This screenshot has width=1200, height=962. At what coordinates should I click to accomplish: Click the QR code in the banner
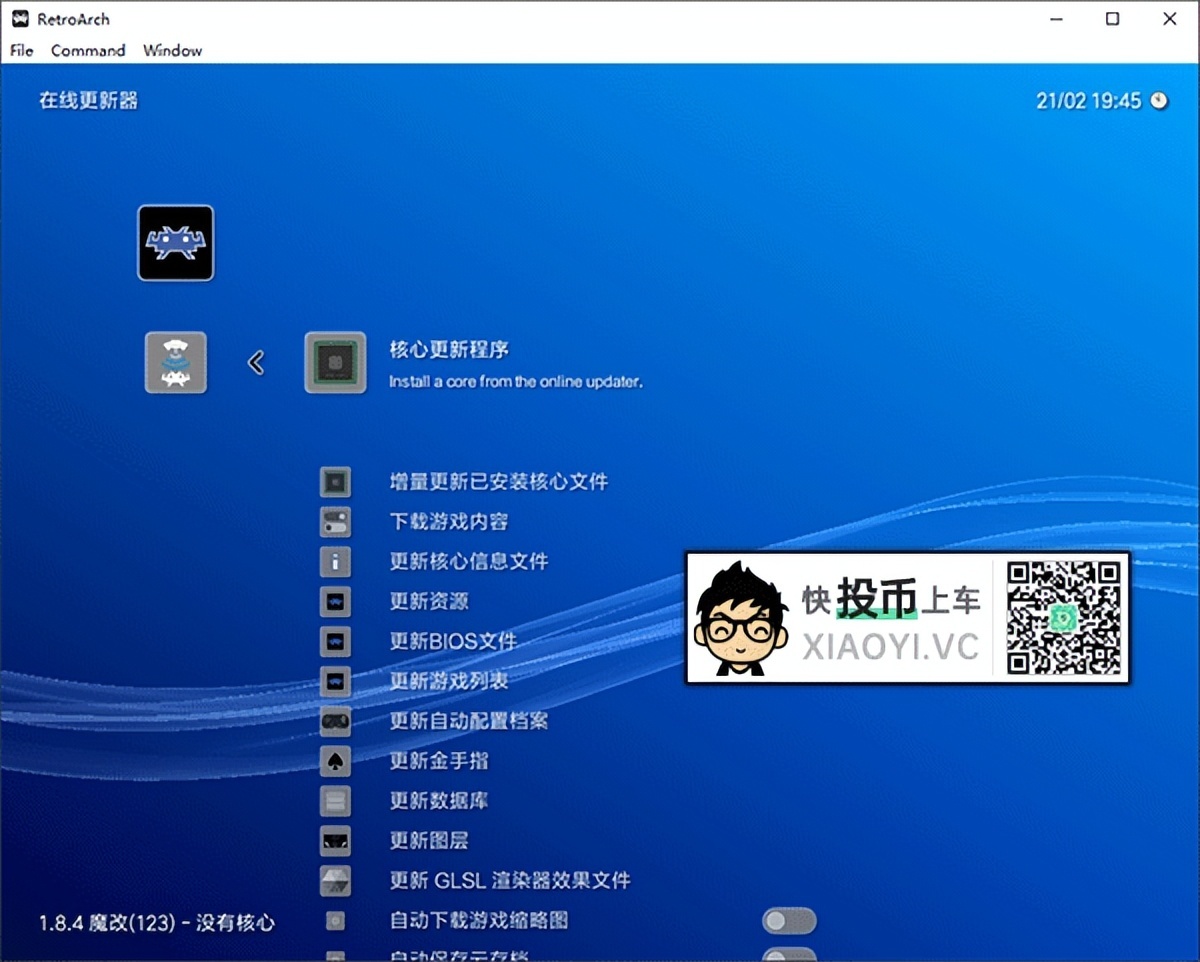[x=1062, y=618]
